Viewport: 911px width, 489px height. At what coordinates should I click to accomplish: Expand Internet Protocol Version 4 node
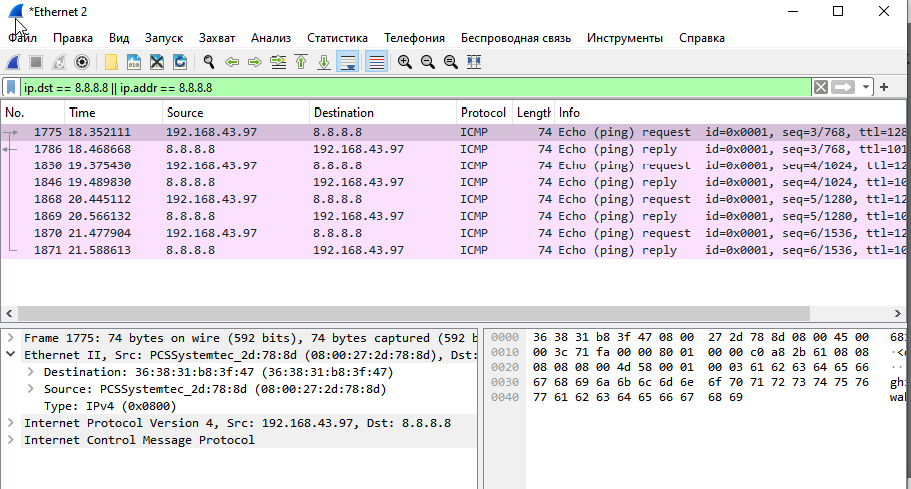[10, 422]
